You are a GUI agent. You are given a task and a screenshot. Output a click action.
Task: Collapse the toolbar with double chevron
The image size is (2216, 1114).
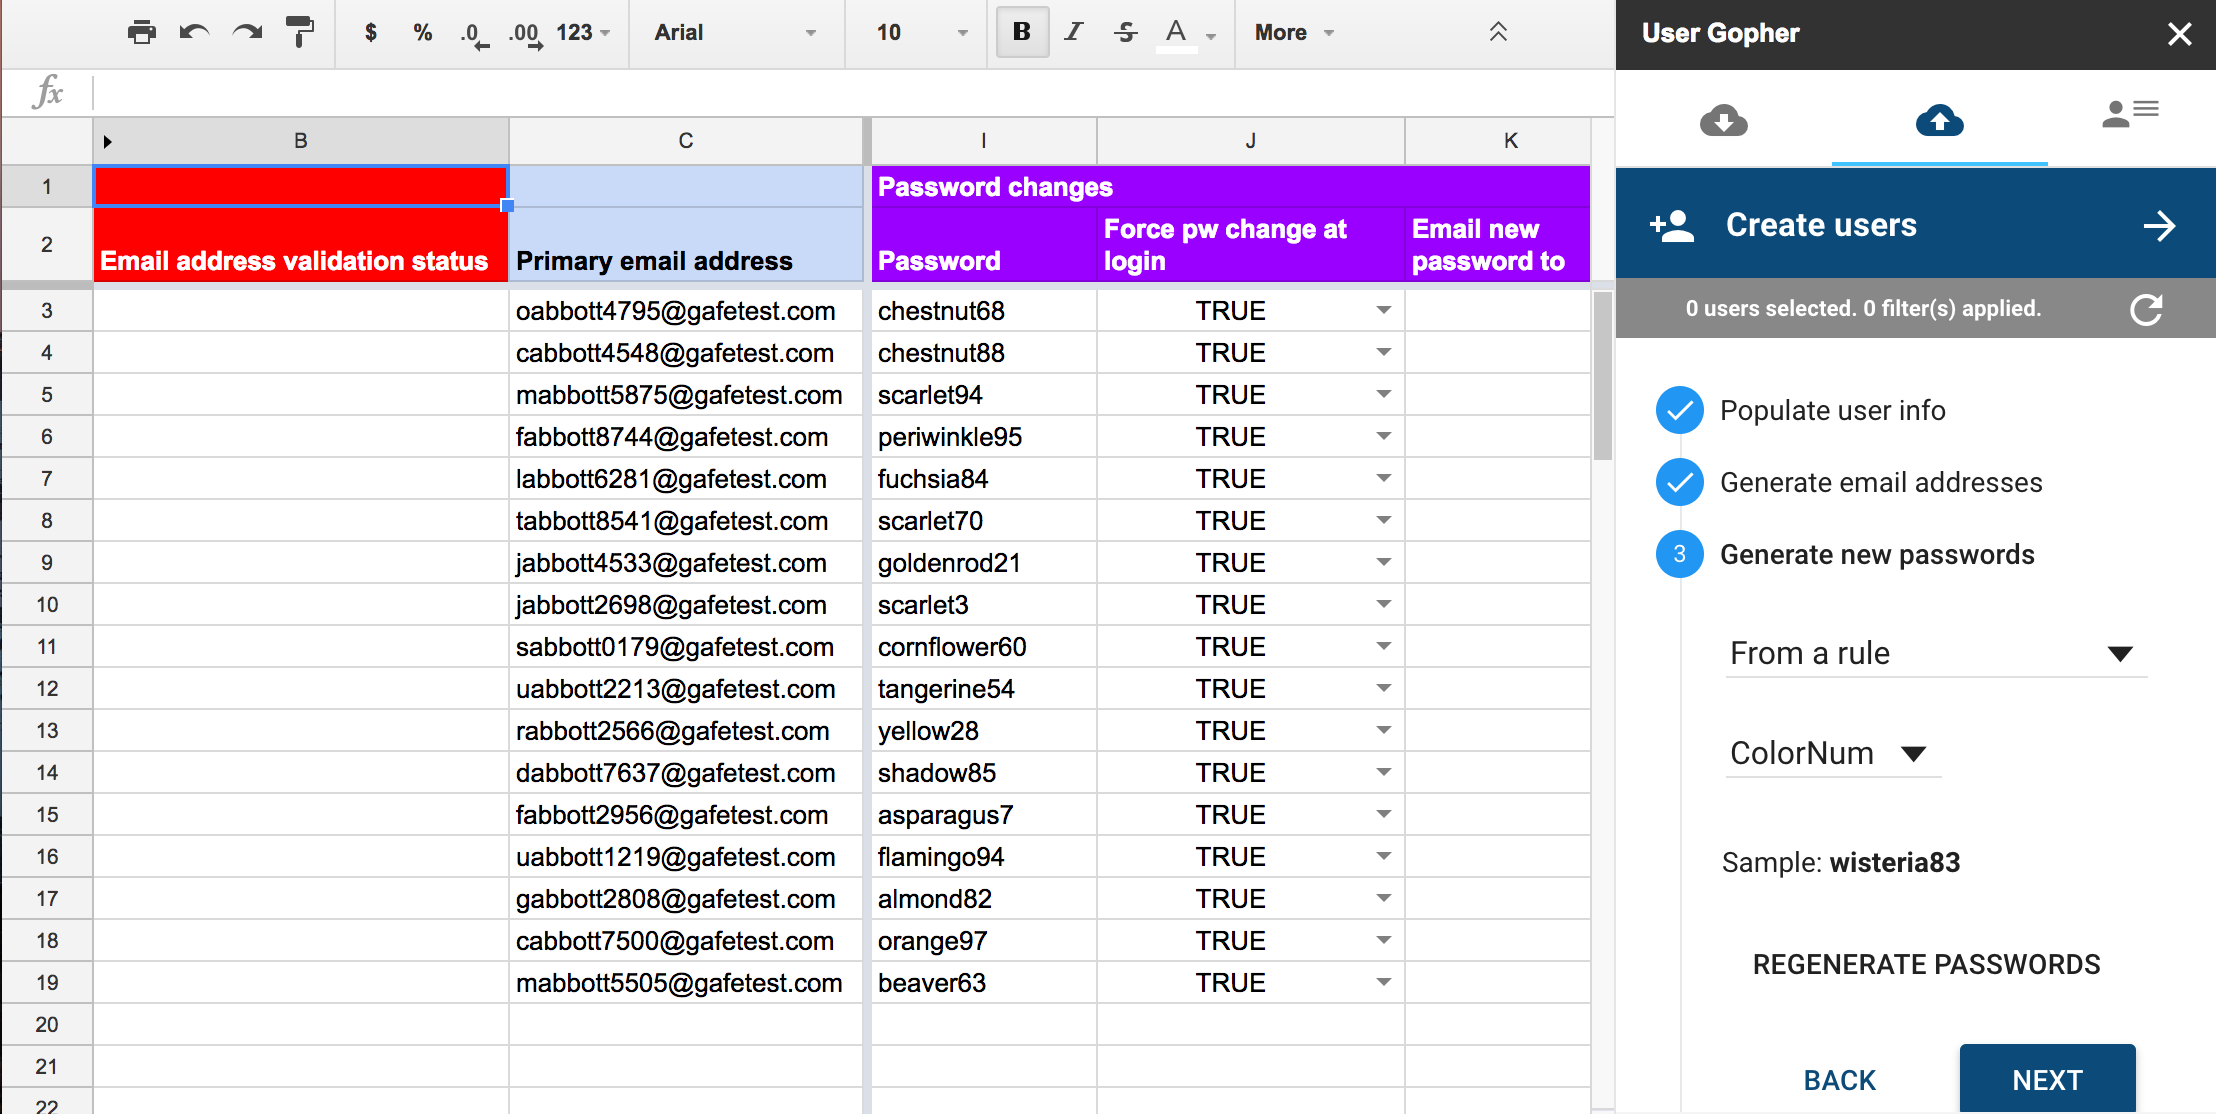coord(1498,32)
